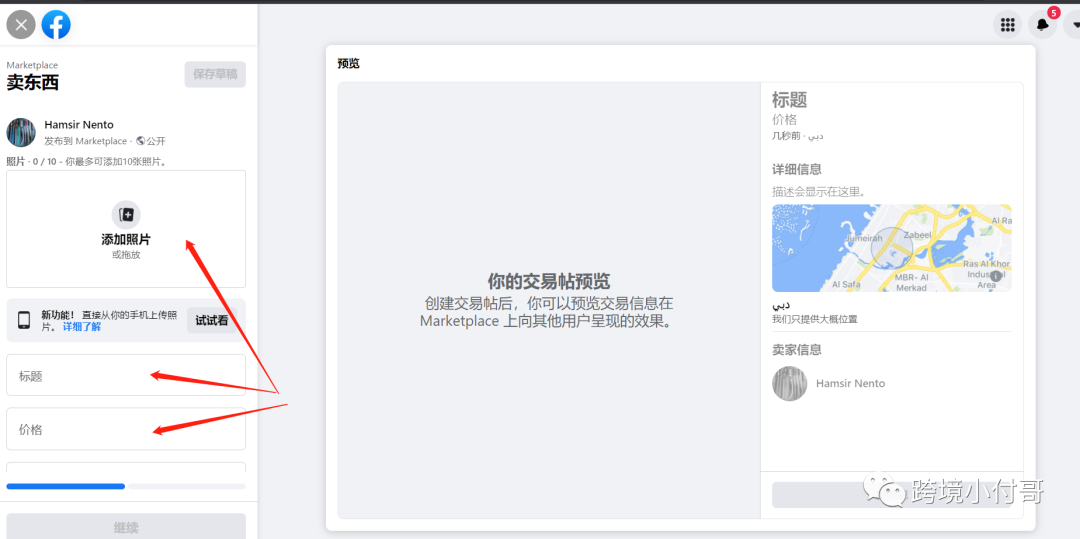Open the 详细了解 link
The image size is (1080, 539).
click(x=82, y=326)
